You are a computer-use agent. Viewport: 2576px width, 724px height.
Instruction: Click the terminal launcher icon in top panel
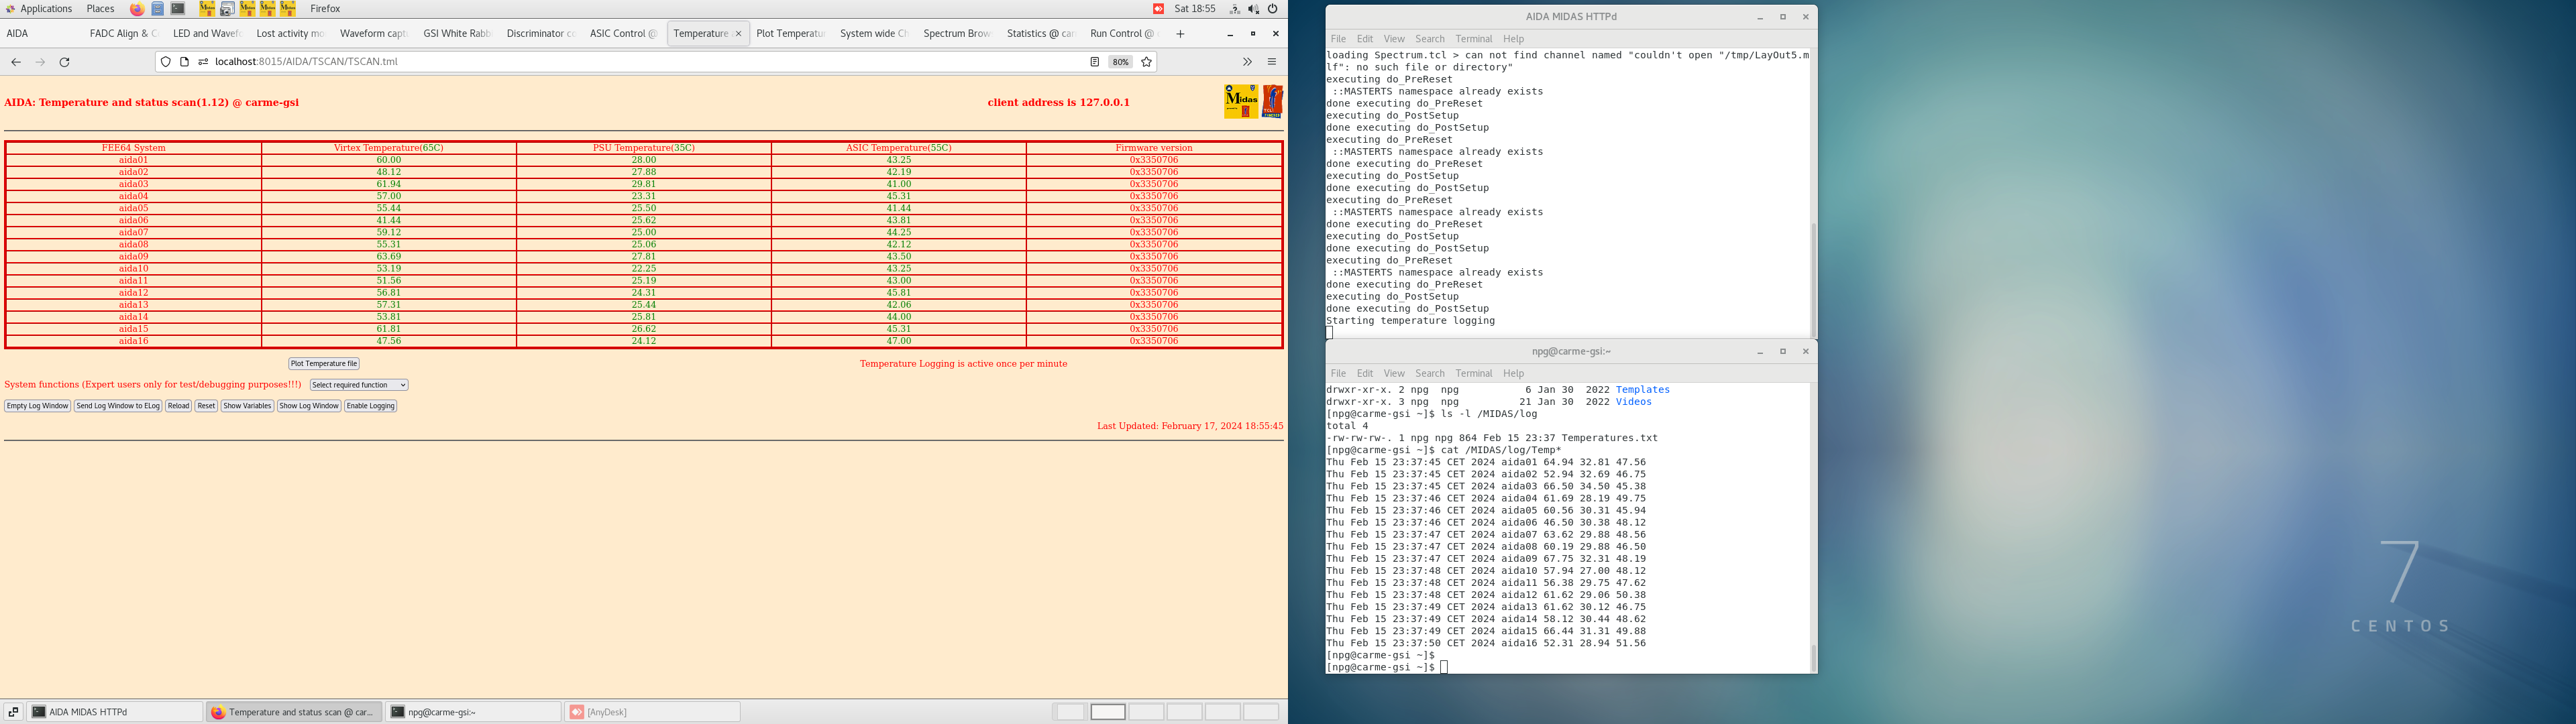coord(178,9)
